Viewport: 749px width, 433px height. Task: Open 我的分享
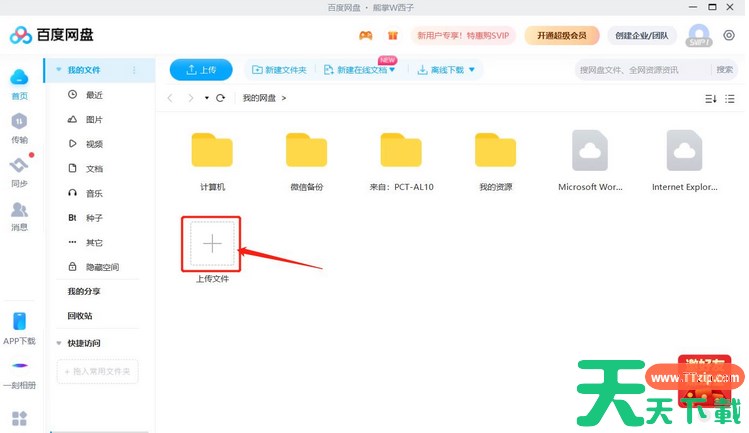(x=84, y=292)
